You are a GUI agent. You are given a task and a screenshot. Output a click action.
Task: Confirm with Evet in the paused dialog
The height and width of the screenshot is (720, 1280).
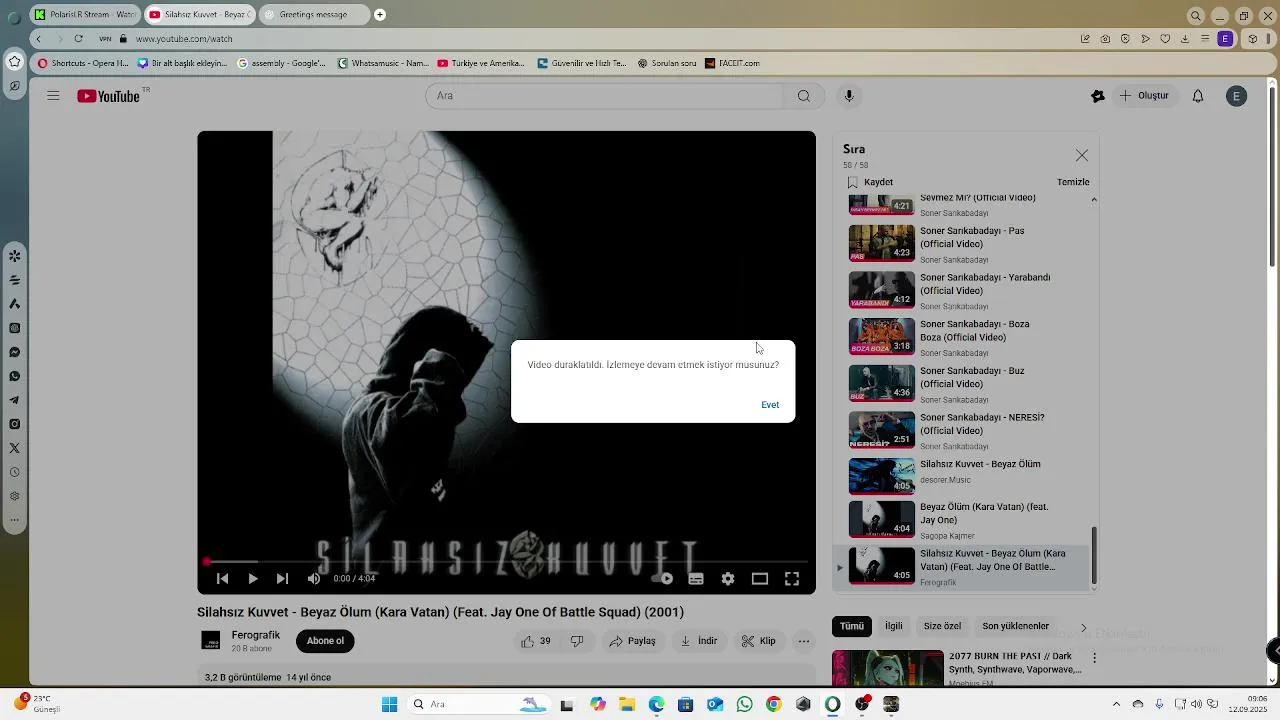(770, 405)
